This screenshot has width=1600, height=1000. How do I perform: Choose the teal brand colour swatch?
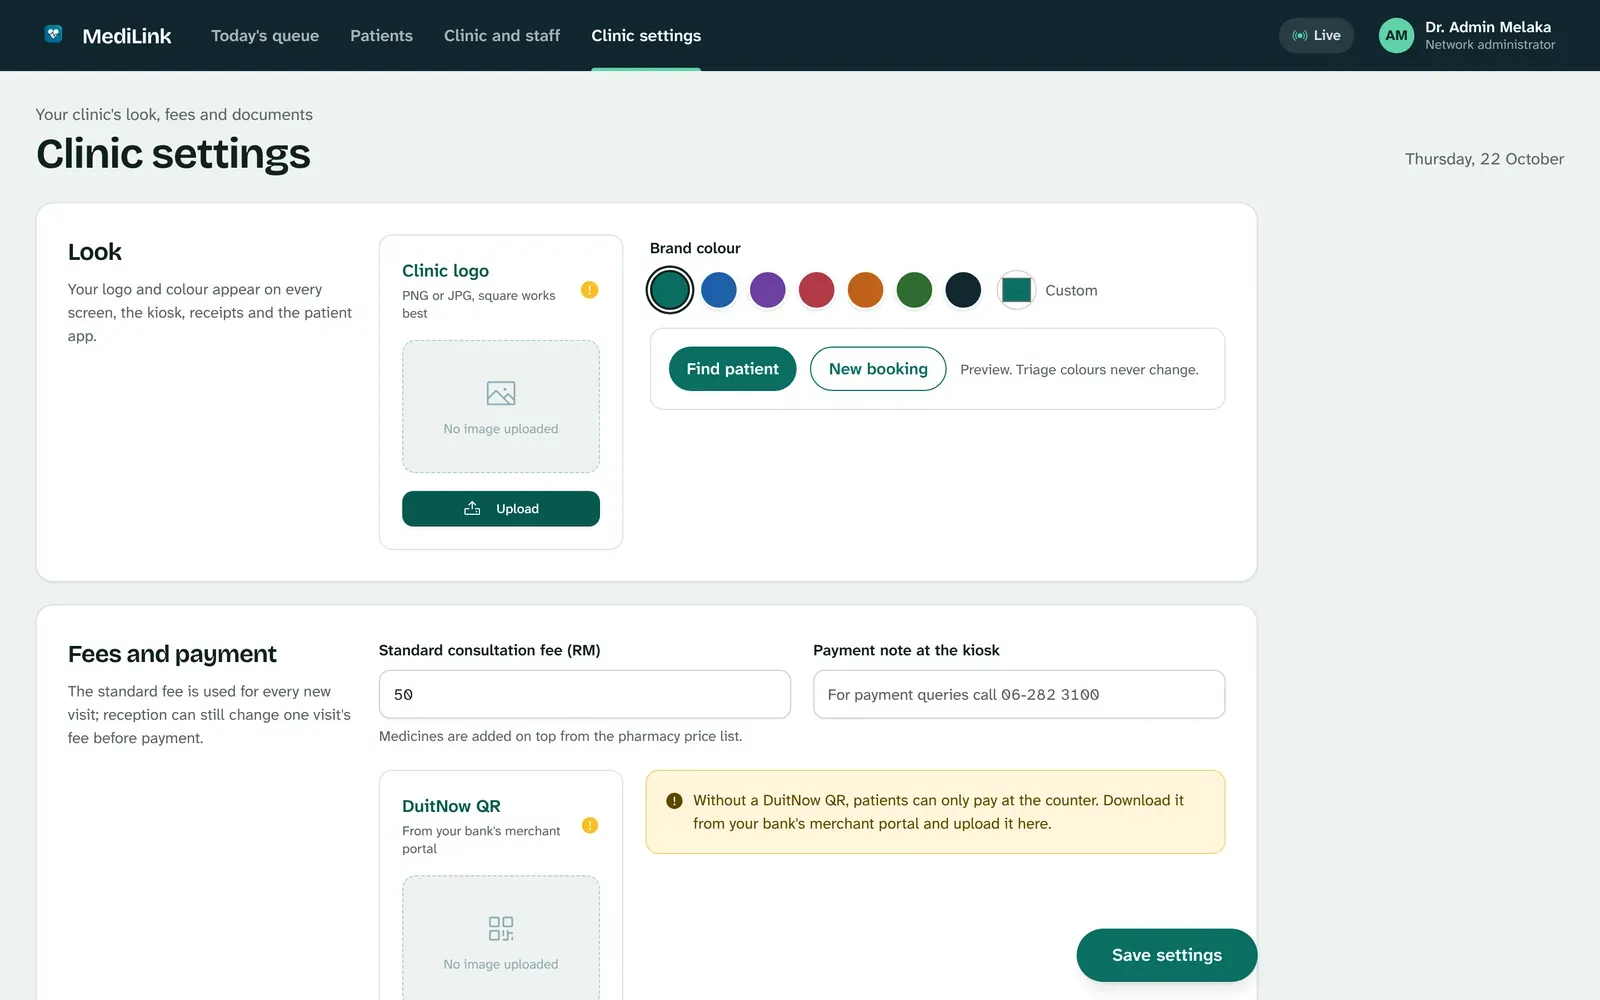click(x=670, y=290)
